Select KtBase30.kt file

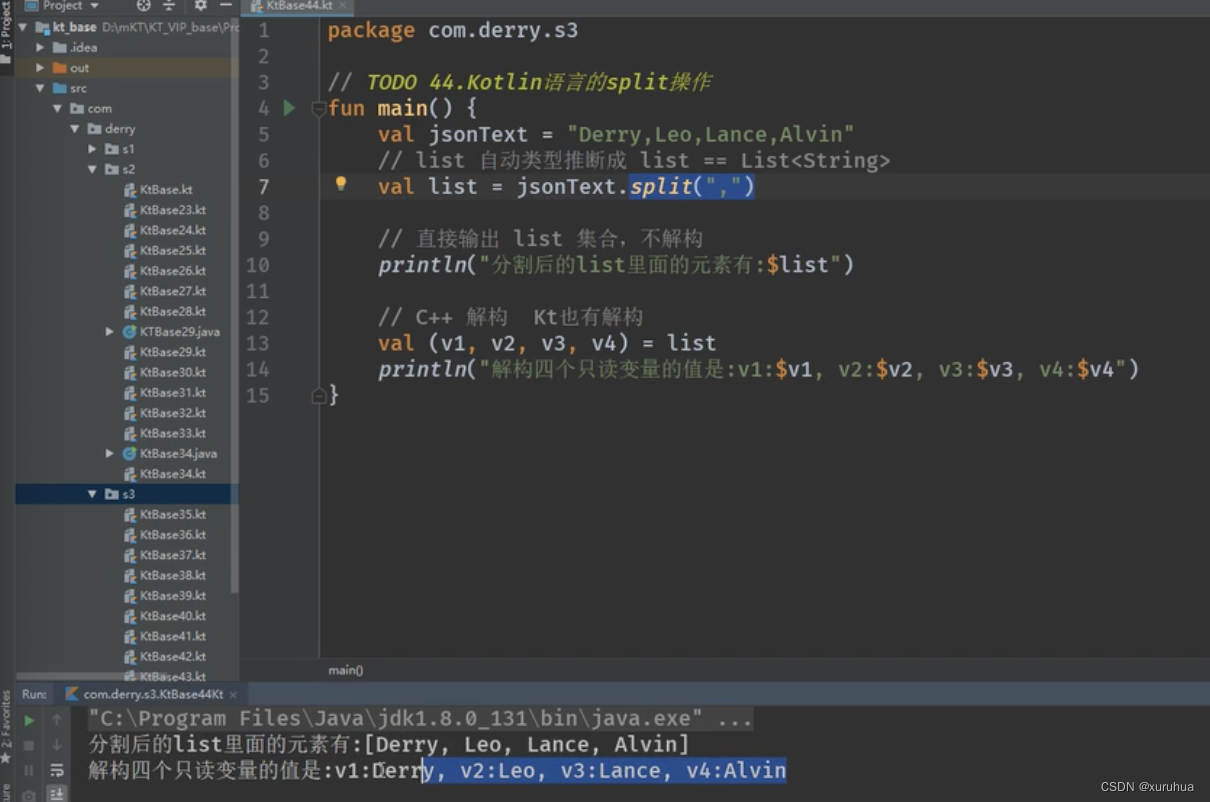click(x=165, y=372)
